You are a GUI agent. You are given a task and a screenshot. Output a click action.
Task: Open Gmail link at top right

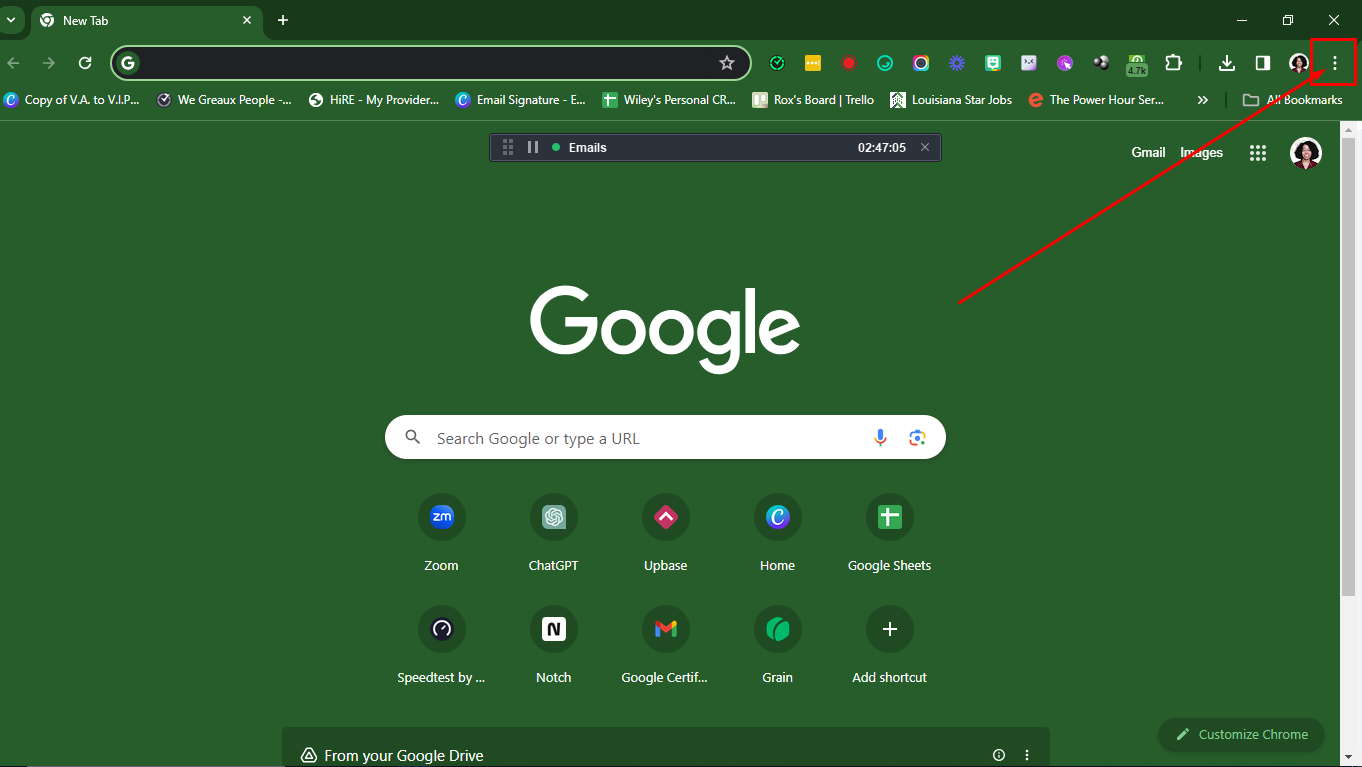[1148, 152]
